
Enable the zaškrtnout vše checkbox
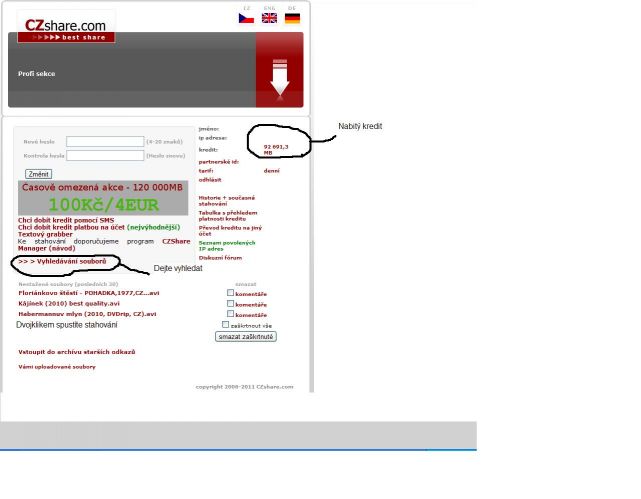(x=226, y=324)
